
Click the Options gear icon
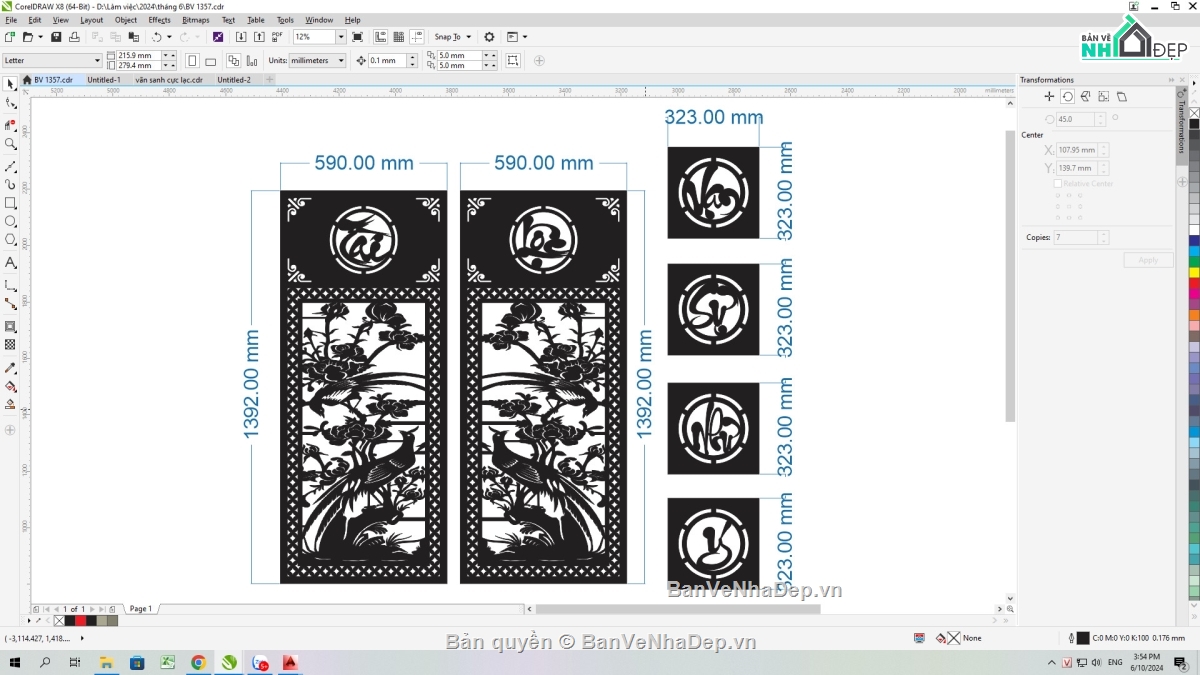point(489,37)
